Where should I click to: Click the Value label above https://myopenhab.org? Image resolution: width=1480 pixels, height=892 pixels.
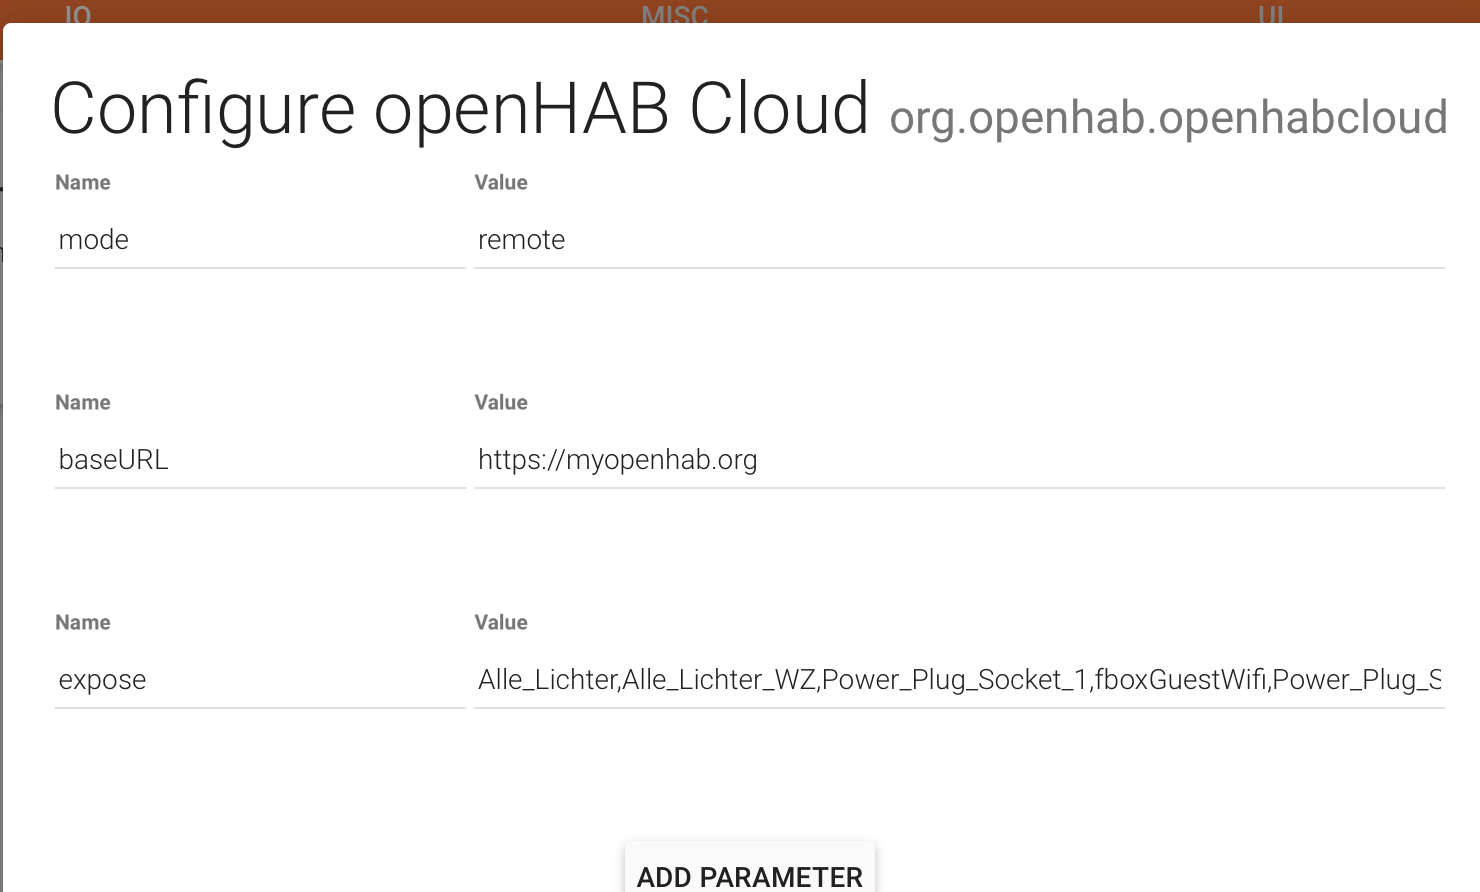pos(501,403)
